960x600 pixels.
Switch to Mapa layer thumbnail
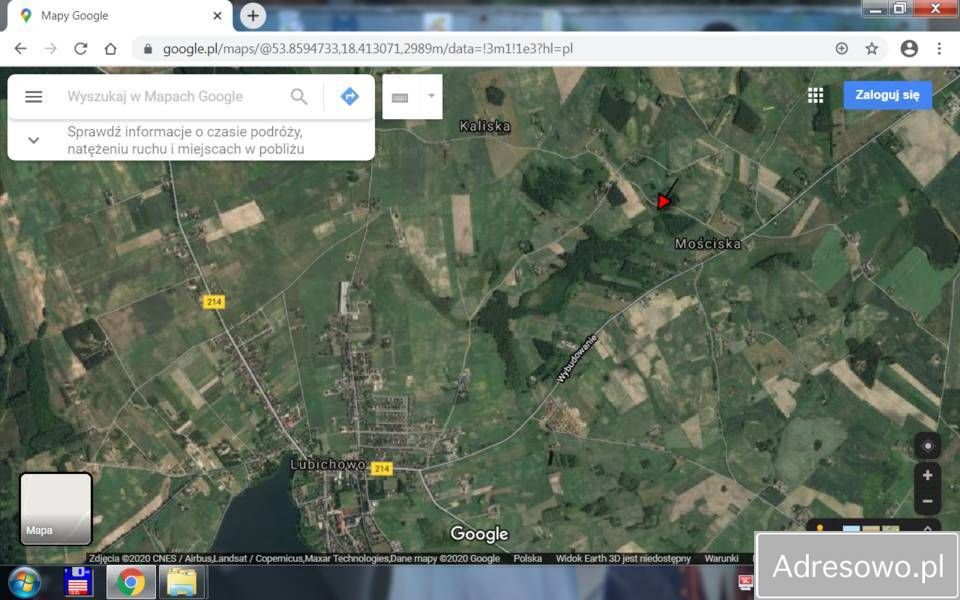pyautogui.click(x=56, y=509)
